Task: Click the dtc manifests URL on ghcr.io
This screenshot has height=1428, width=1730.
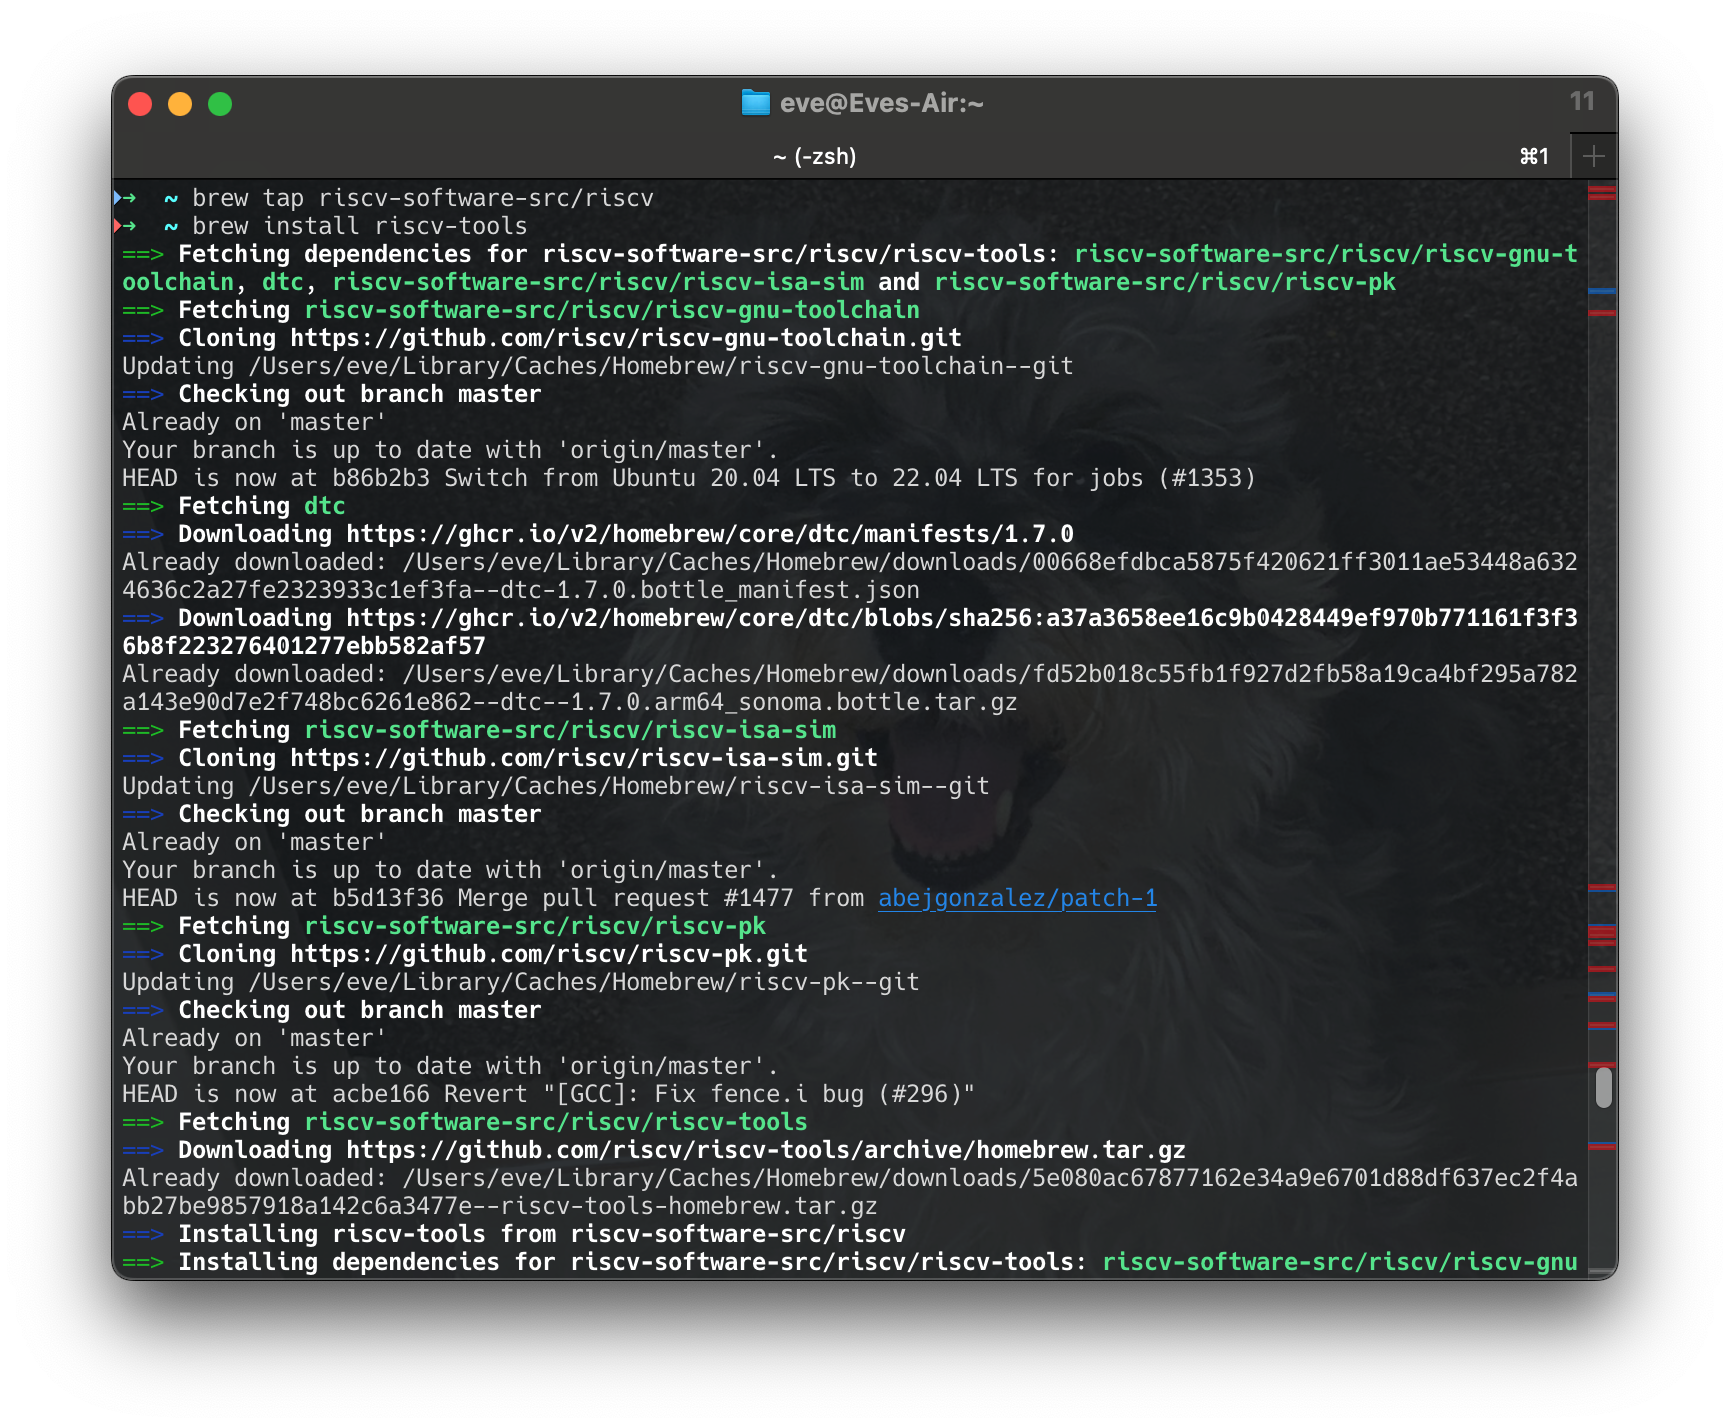Action: click(710, 534)
